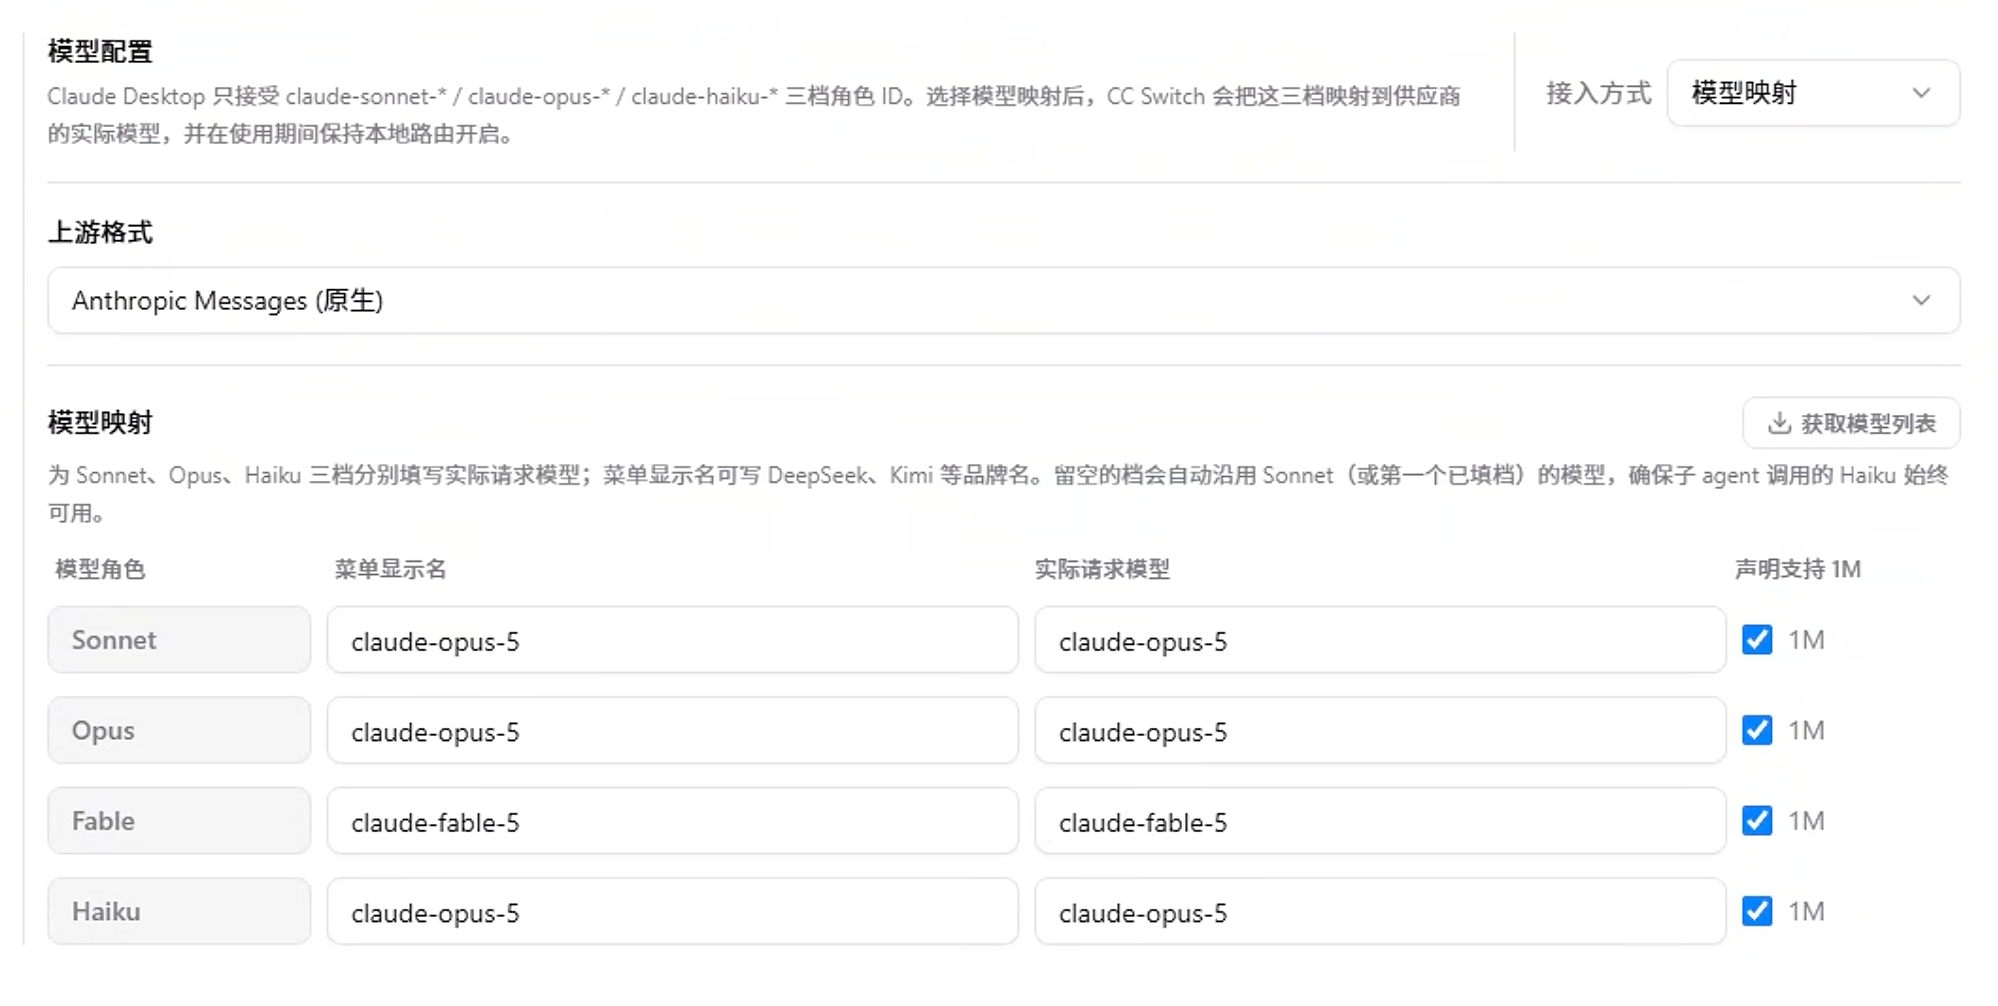Click the 声明支持 1M column header
Screen dimensions: 1998x1006
click(1797, 569)
